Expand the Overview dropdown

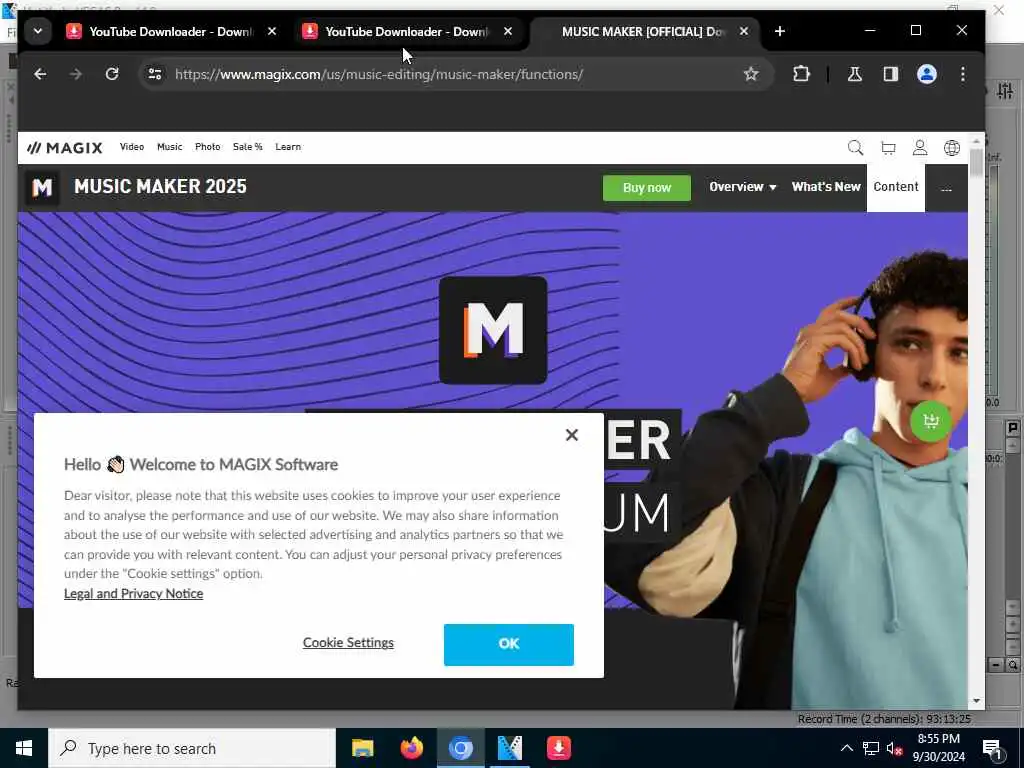743,187
